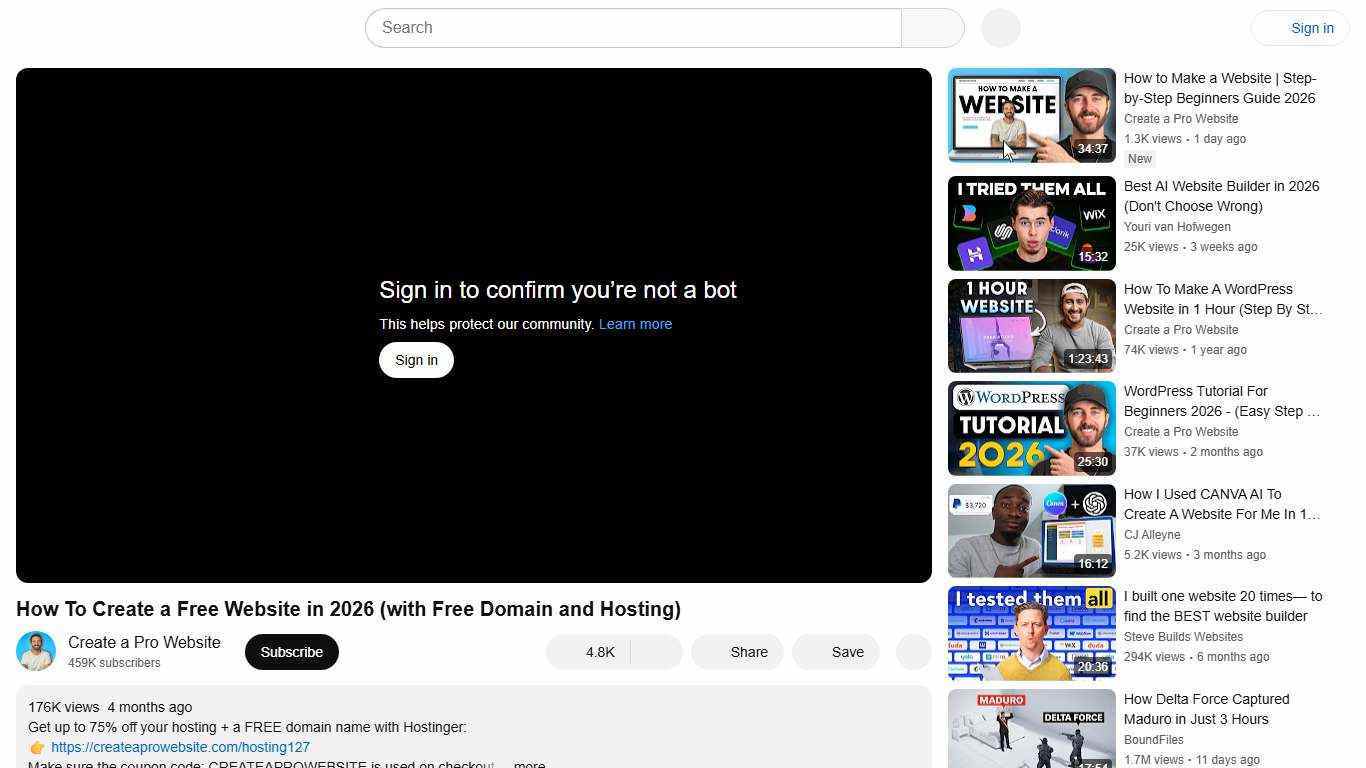Click Sign in at top right

[x=1312, y=27]
